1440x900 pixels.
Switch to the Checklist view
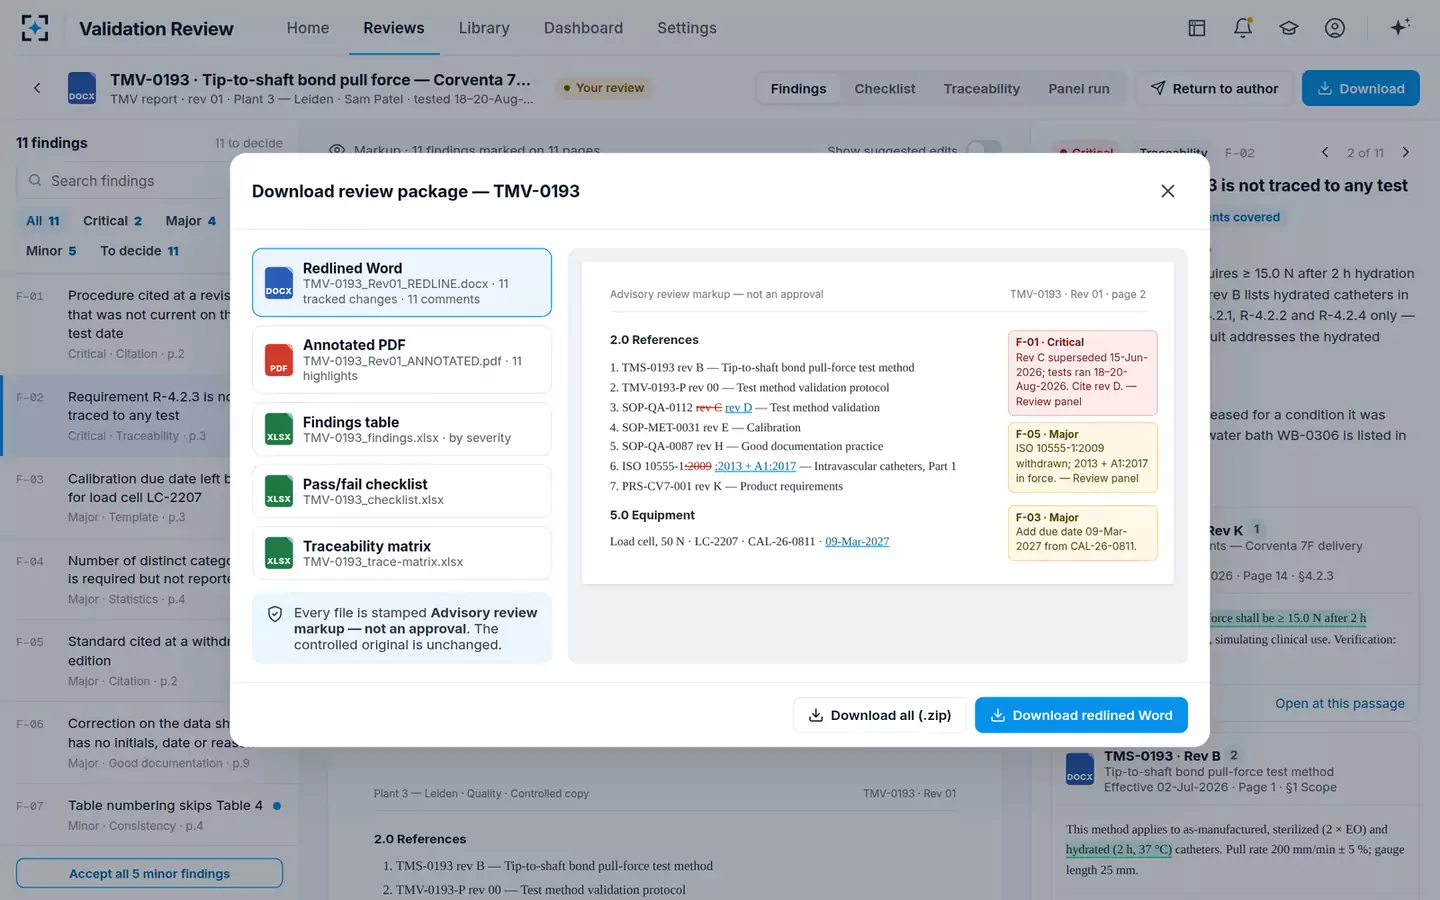pyautogui.click(x=885, y=88)
